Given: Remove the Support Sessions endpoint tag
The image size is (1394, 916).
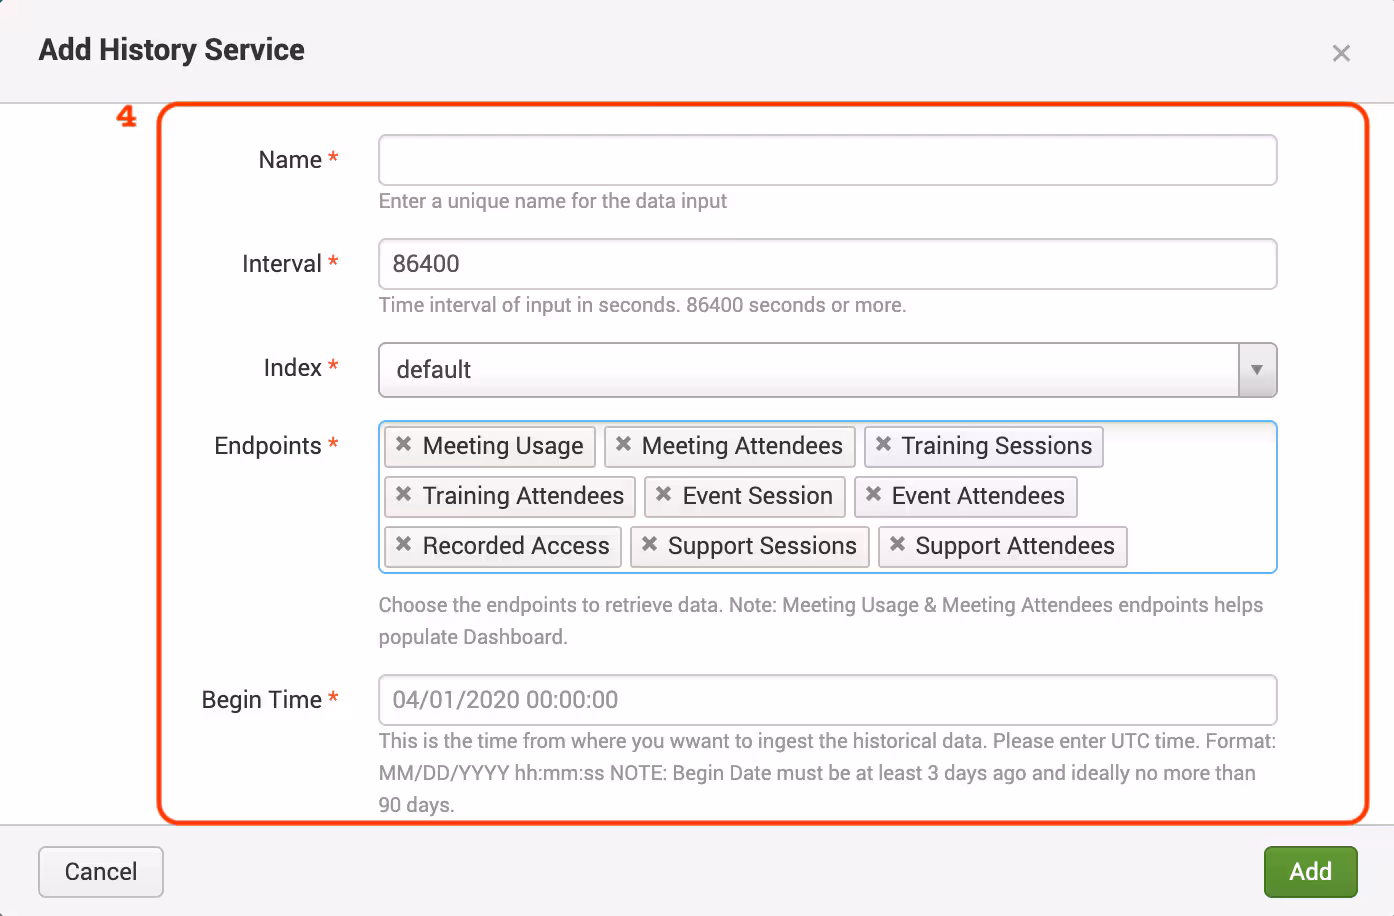Looking at the screenshot, I should (x=650, y=544).
